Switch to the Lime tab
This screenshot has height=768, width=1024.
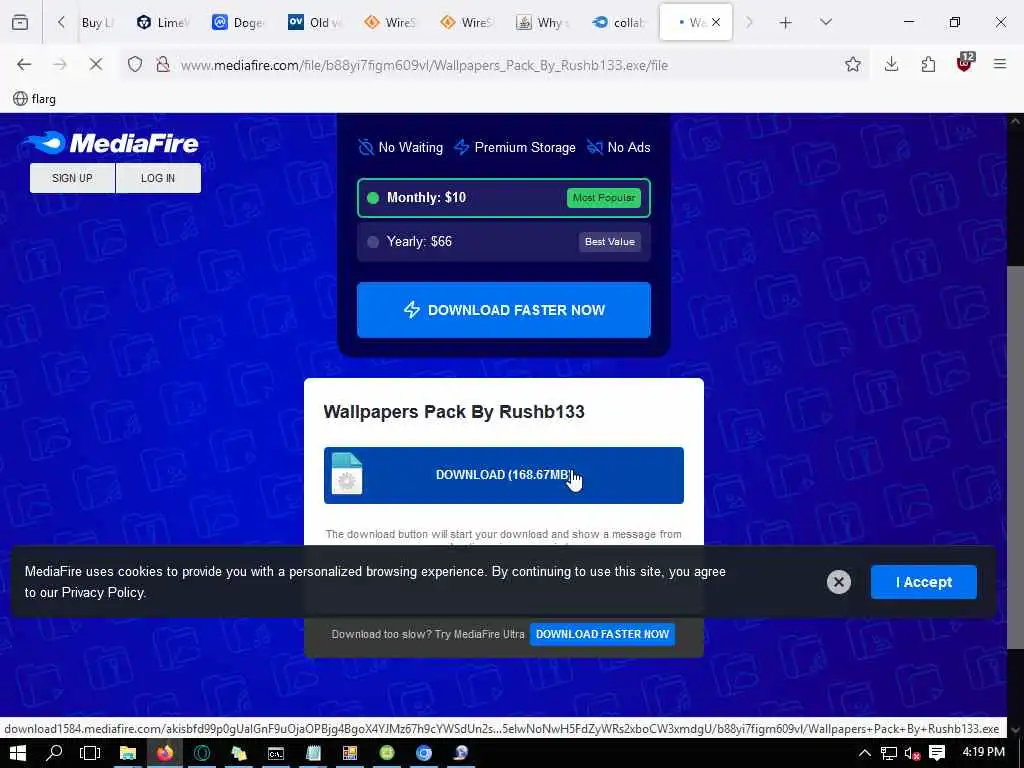(x=163, y=23)
